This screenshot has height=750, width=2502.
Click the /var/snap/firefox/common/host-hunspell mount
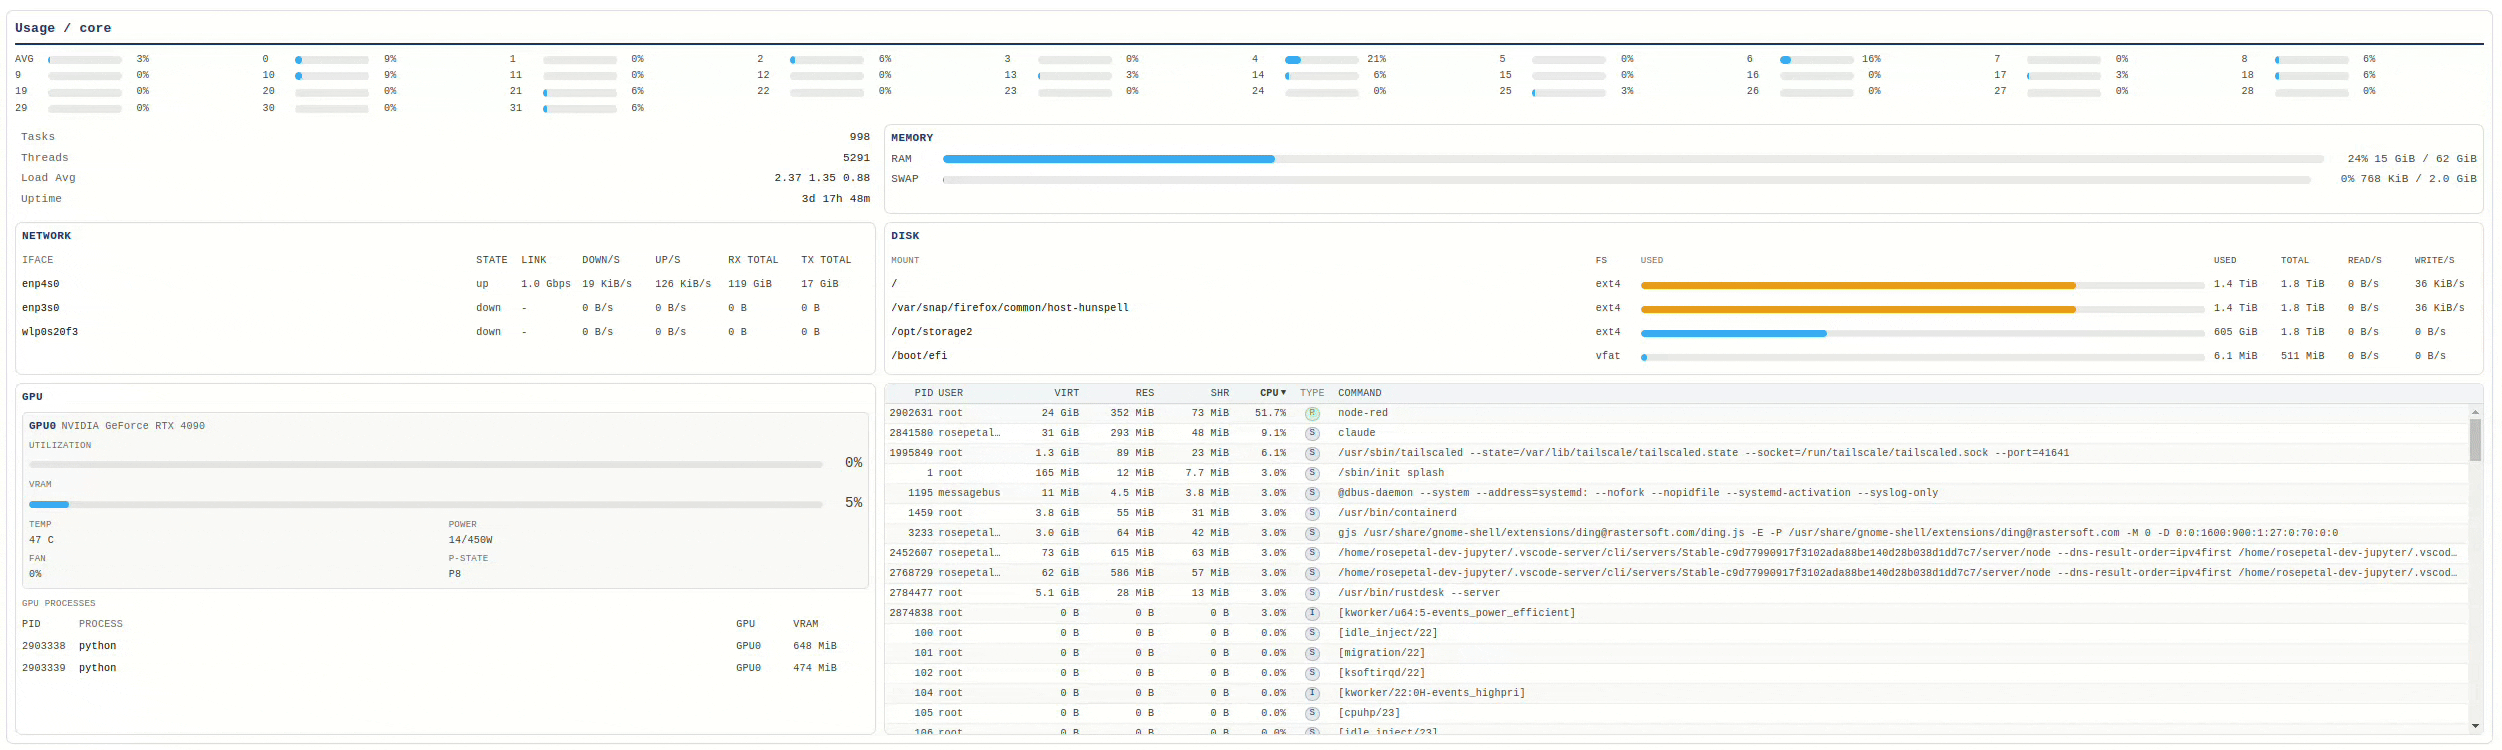tap(1010, 308)
